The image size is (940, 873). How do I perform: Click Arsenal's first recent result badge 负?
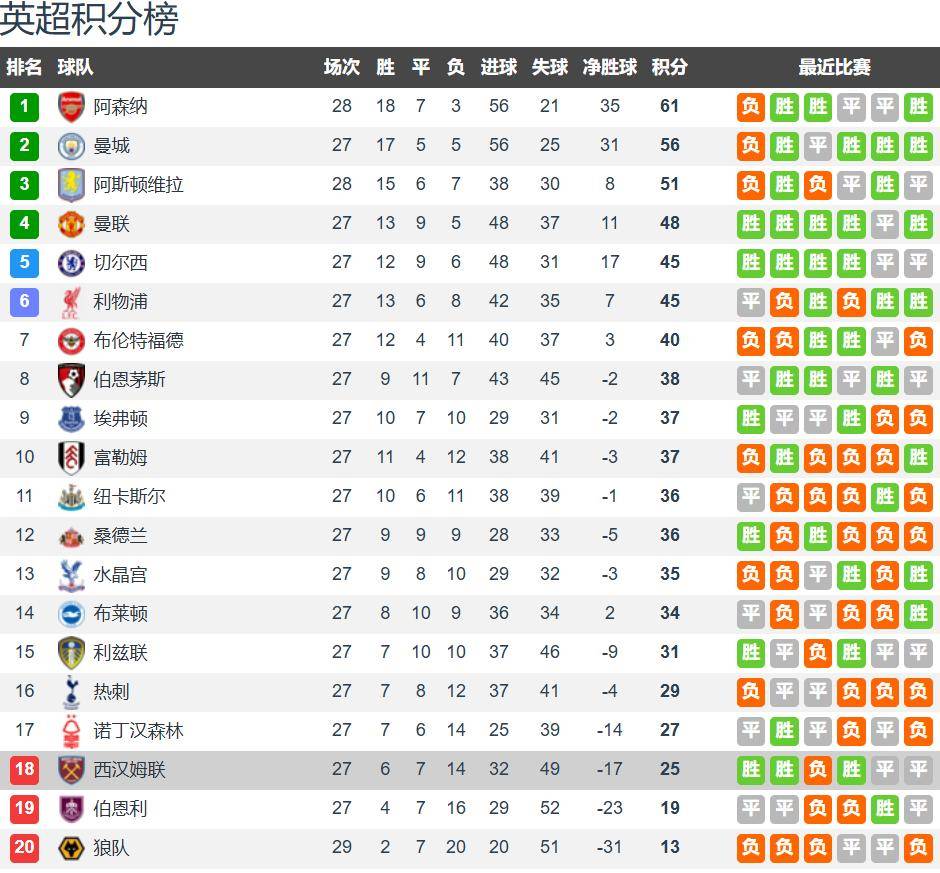tap(751, 107)
